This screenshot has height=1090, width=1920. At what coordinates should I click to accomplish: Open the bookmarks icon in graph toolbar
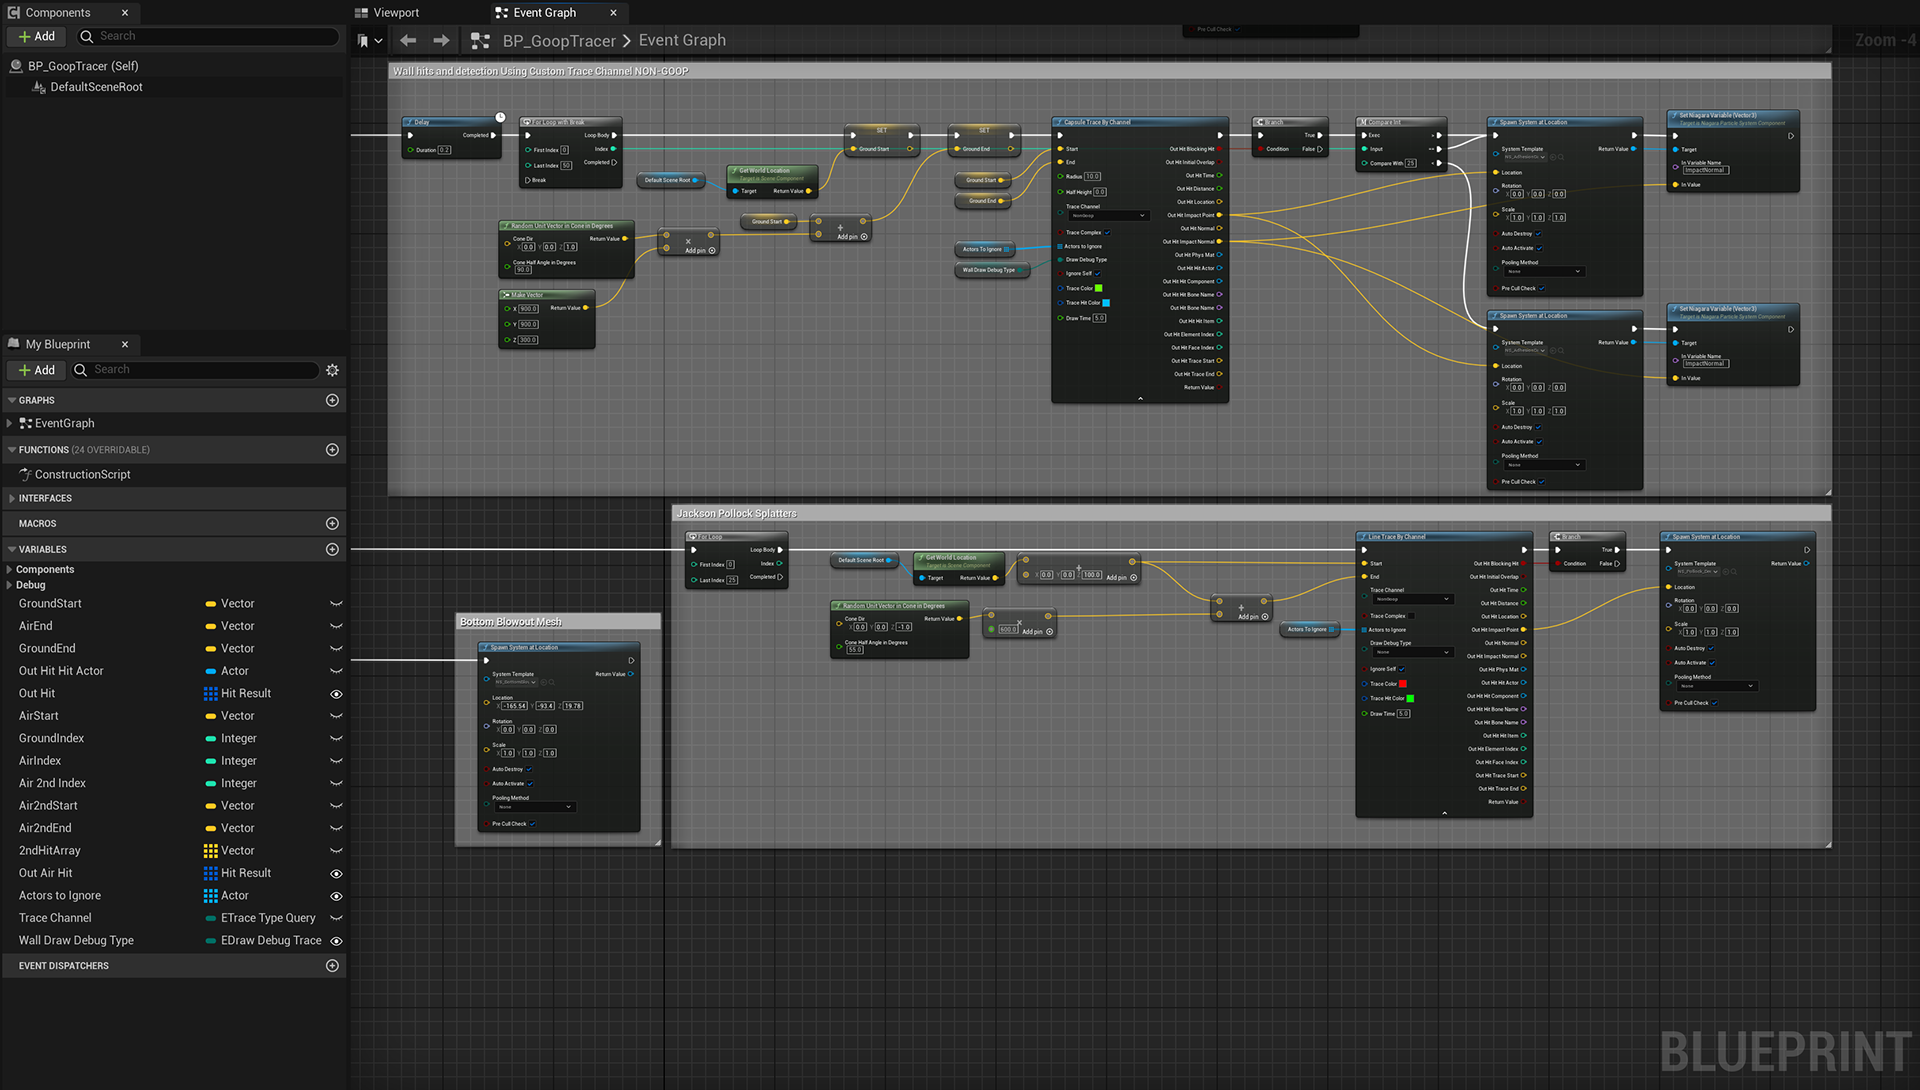tap(363, 41)
